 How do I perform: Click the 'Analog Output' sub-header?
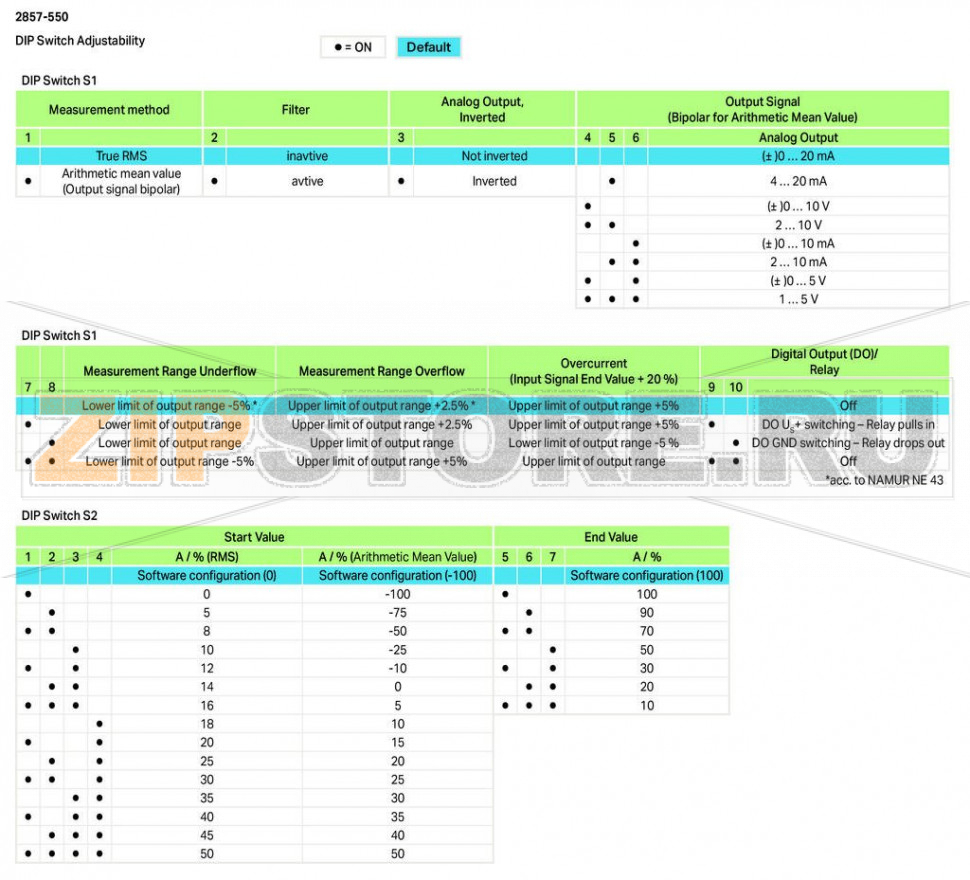(798, 137)
